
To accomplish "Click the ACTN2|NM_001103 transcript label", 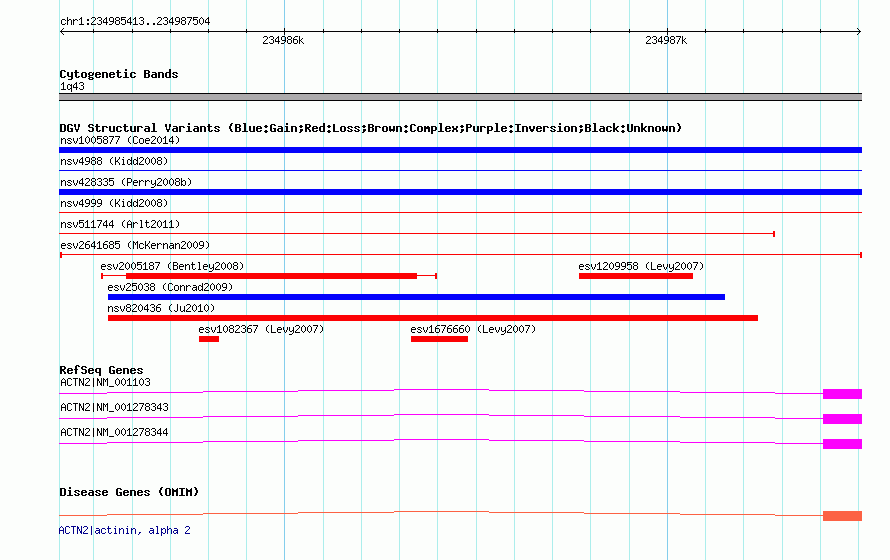I will tap(106, 382).
